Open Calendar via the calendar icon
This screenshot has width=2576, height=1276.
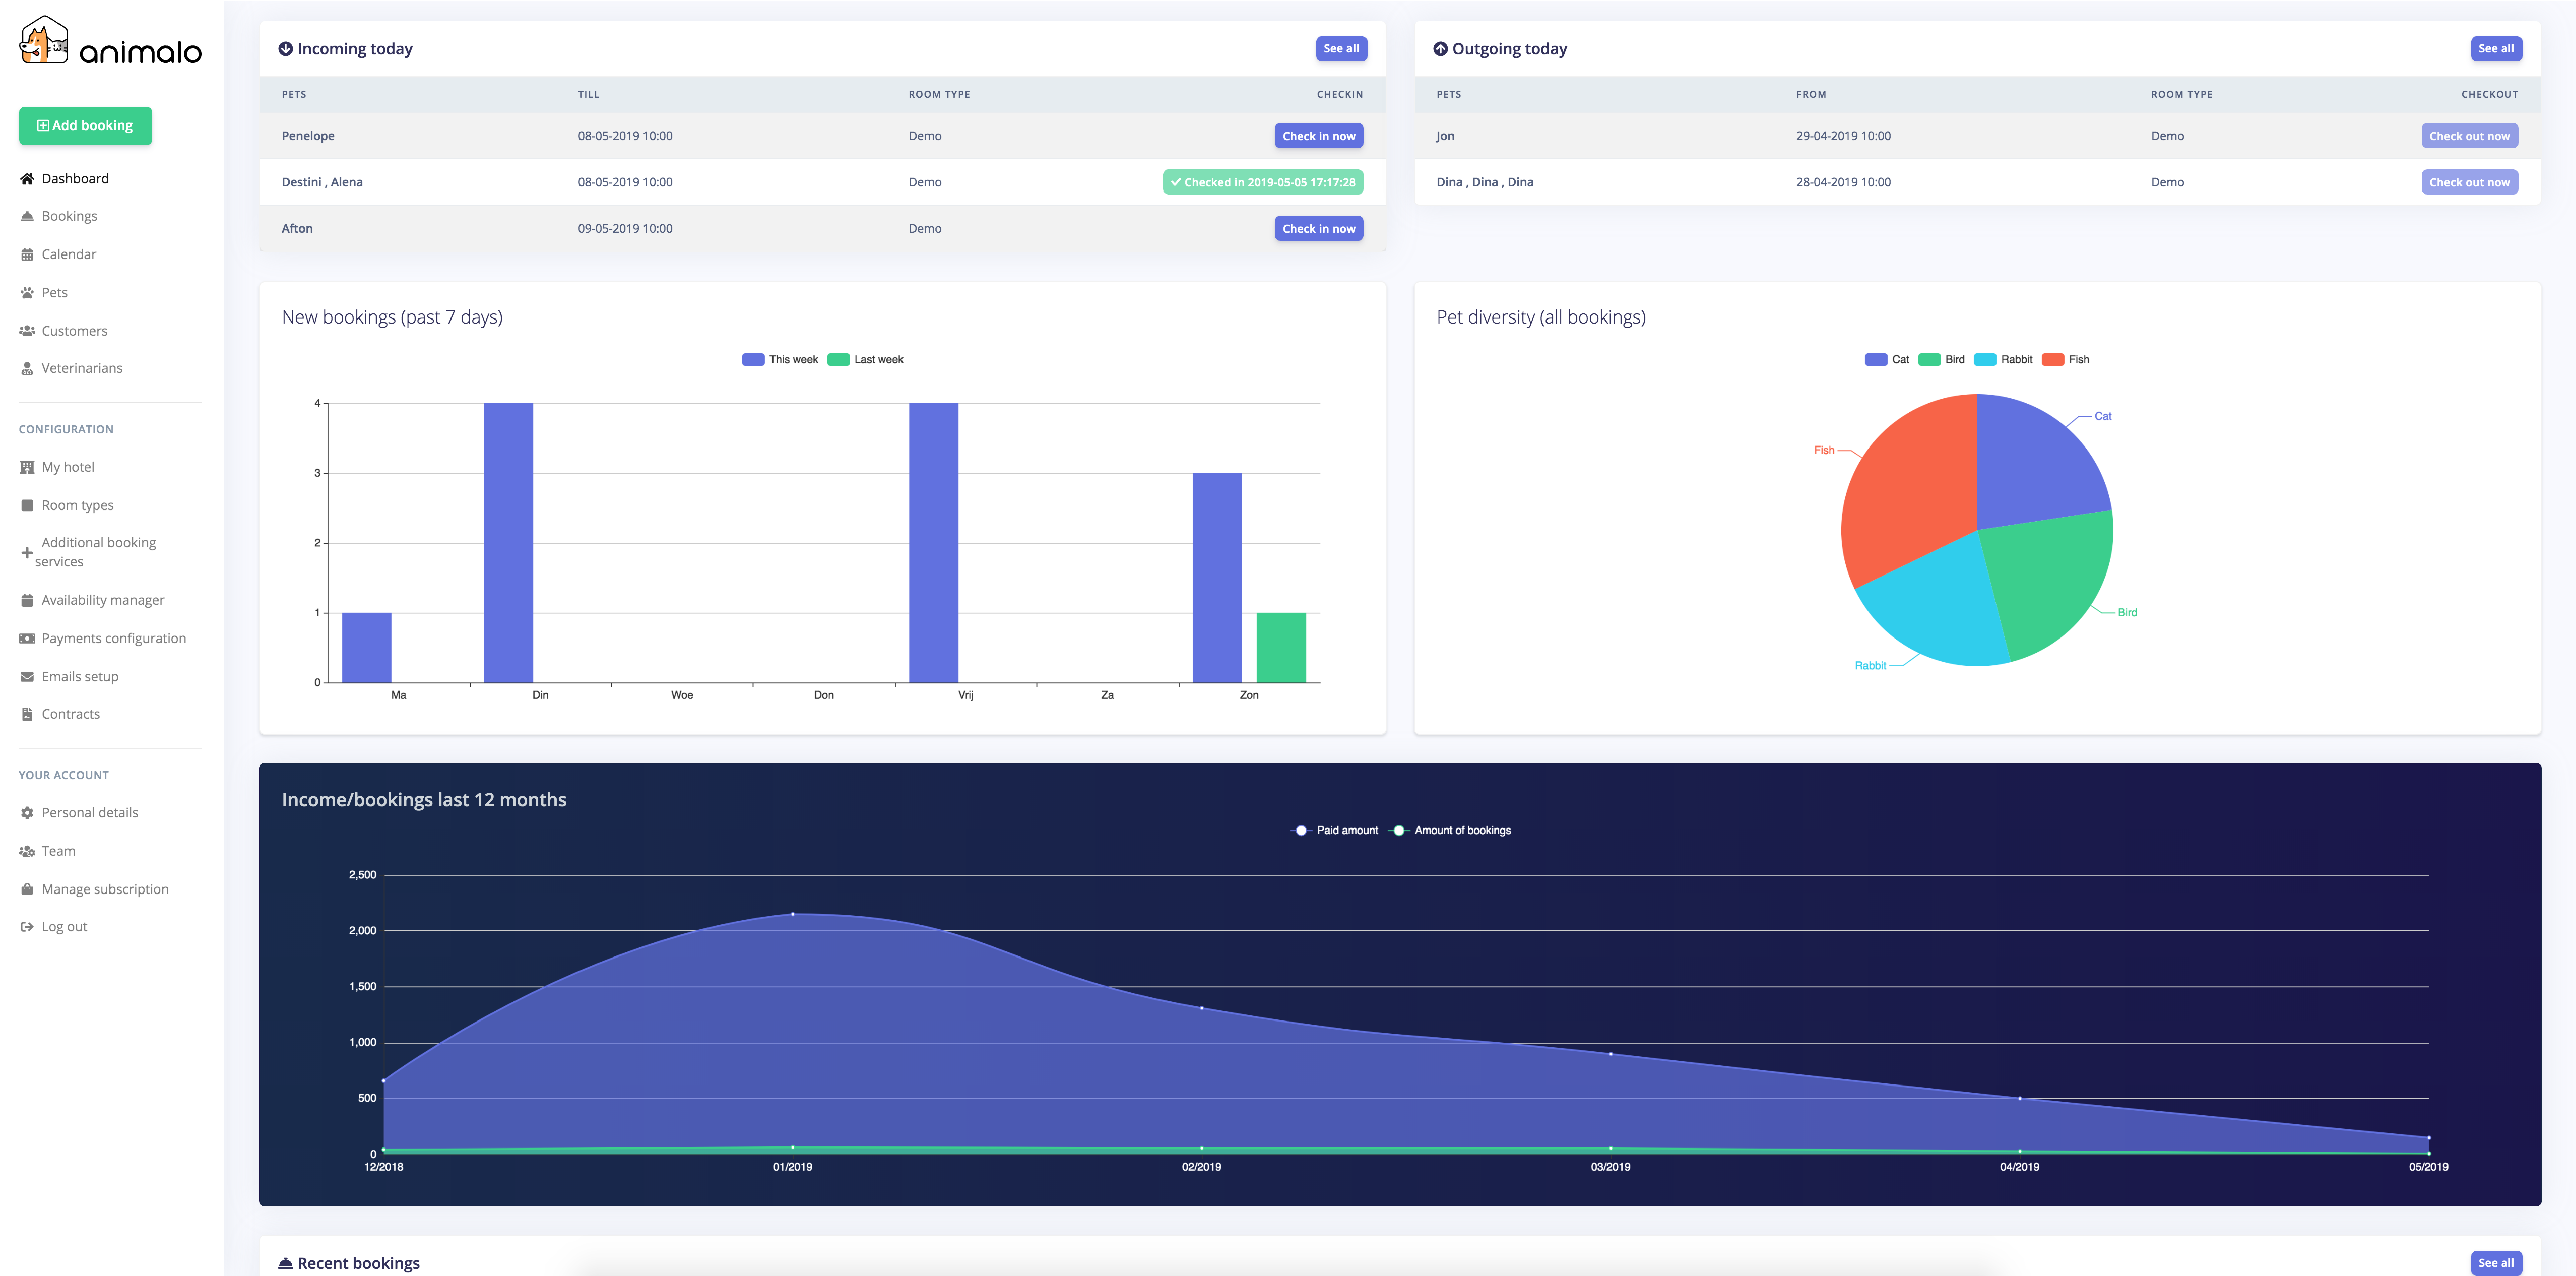pyautogui.click(x=27, y=255)
